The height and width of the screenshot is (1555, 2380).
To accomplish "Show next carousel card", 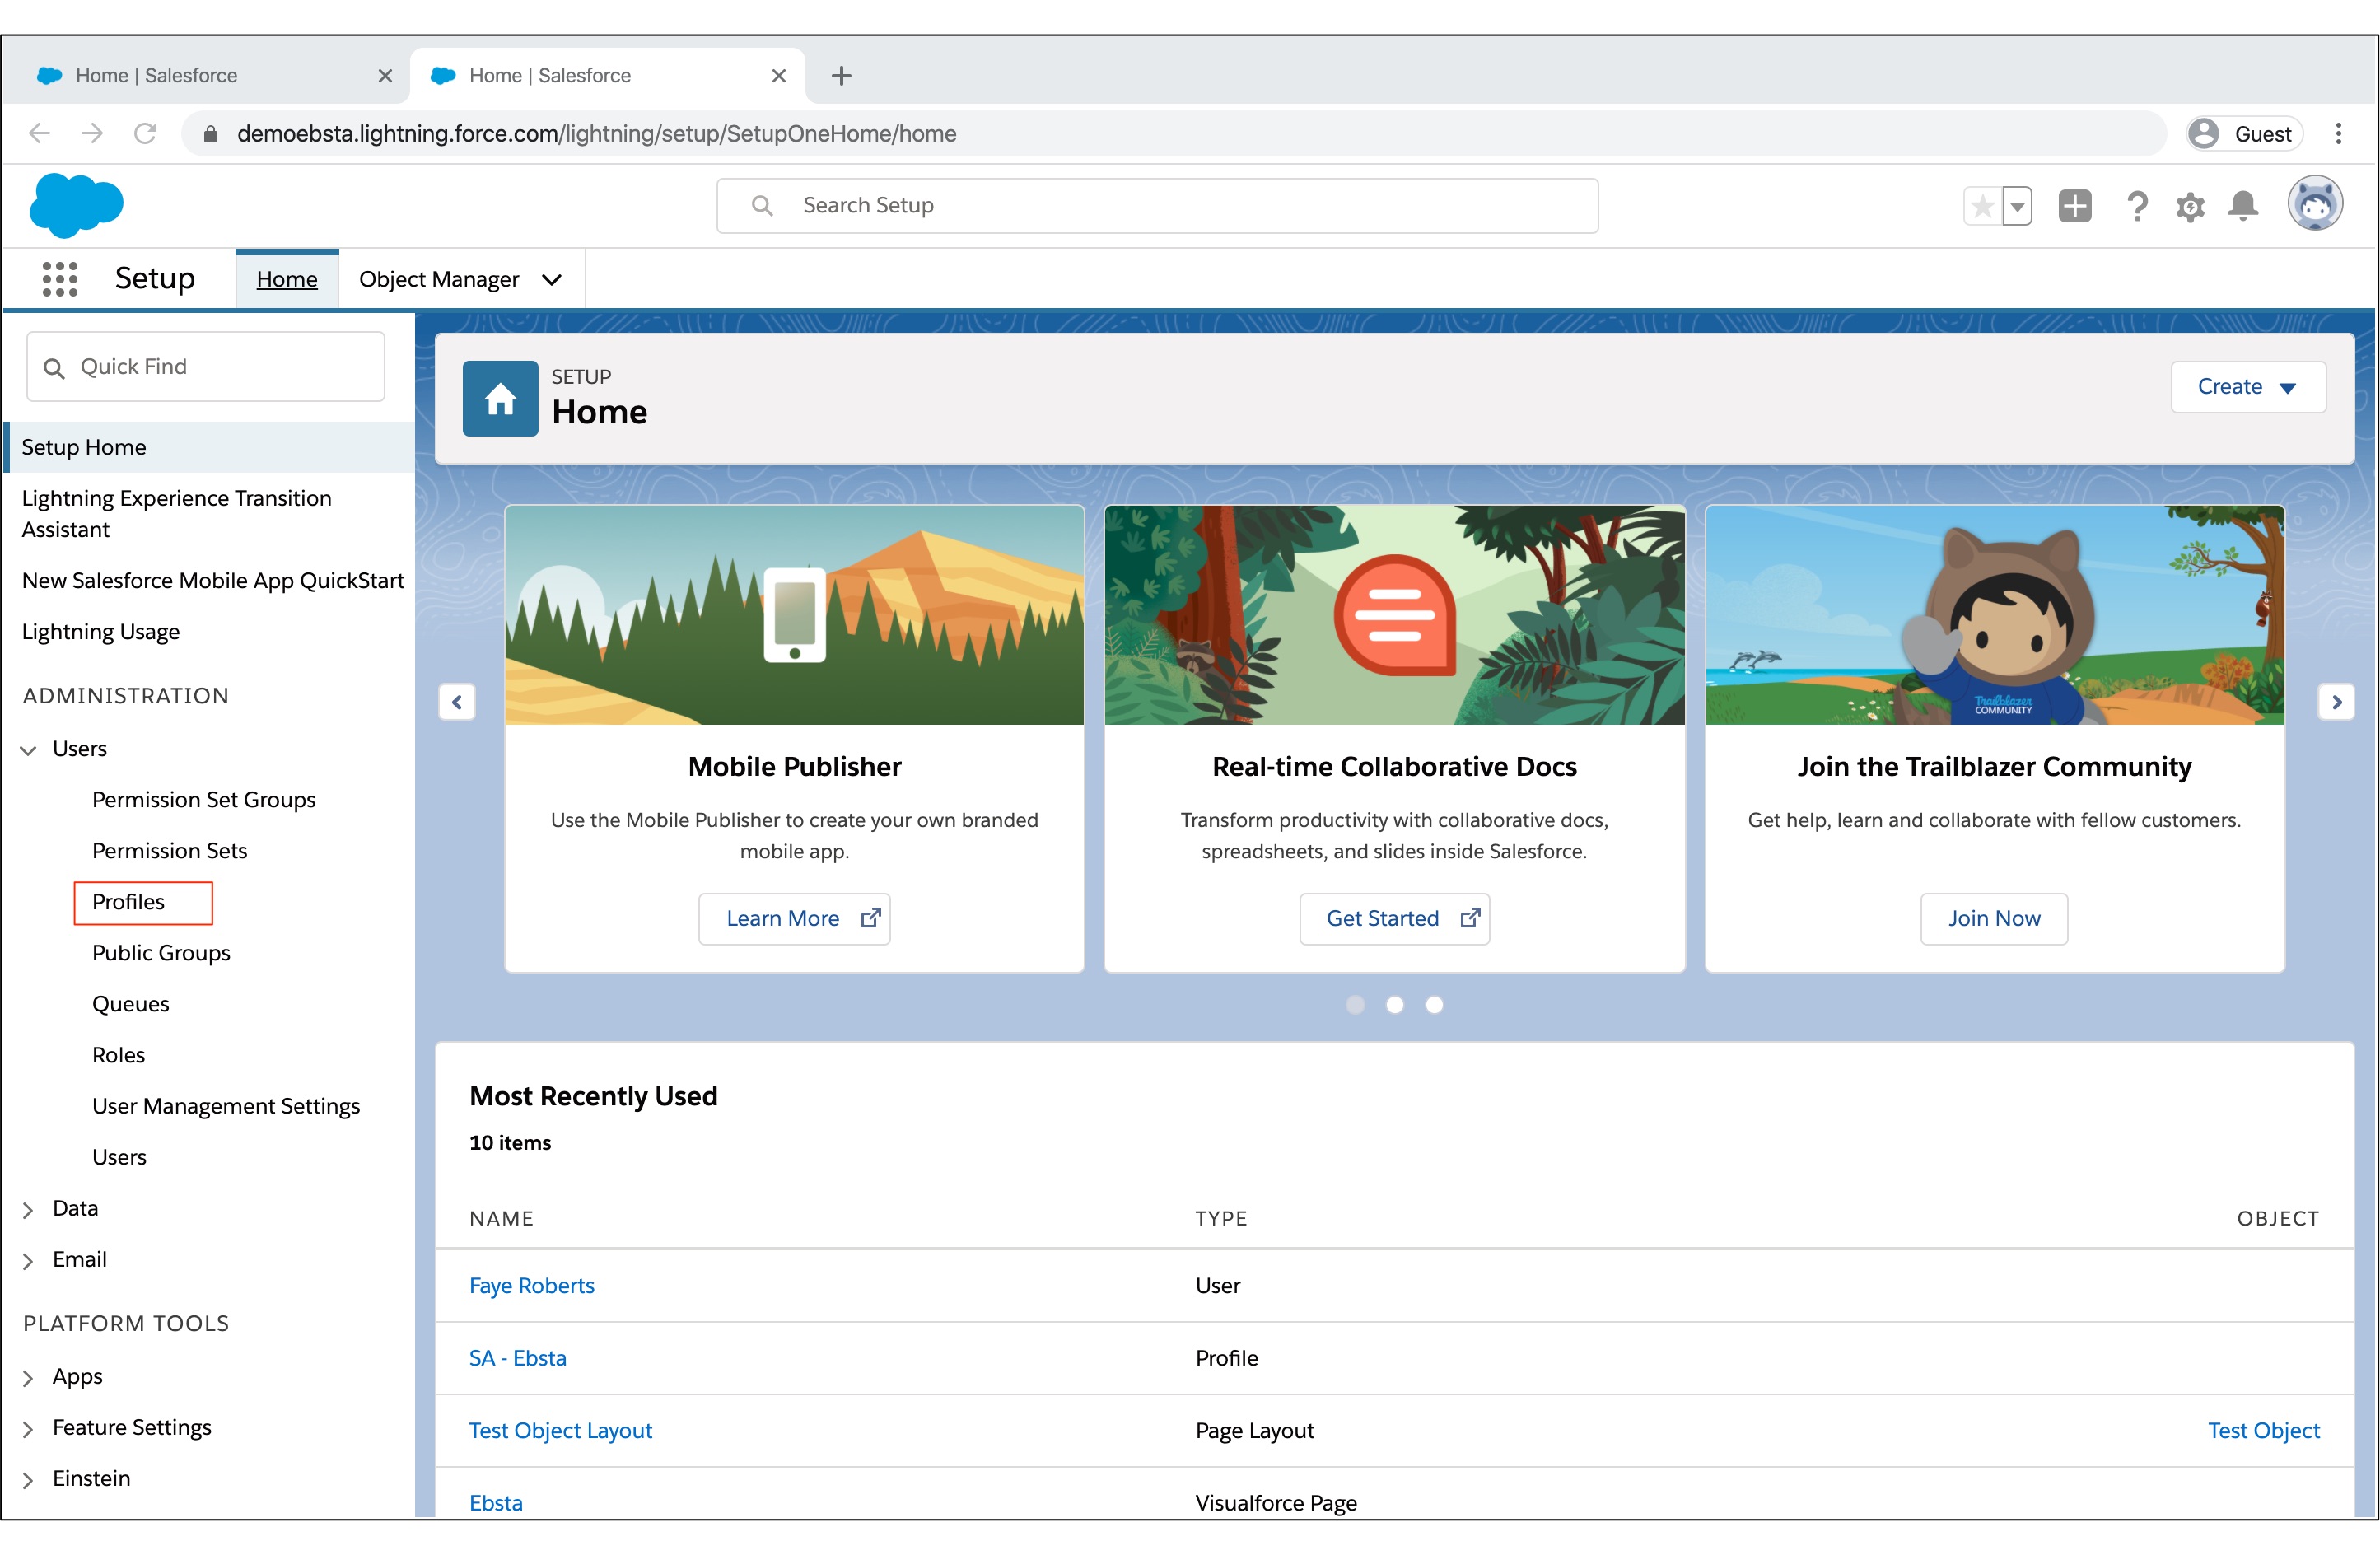I will pos(2336,702).
